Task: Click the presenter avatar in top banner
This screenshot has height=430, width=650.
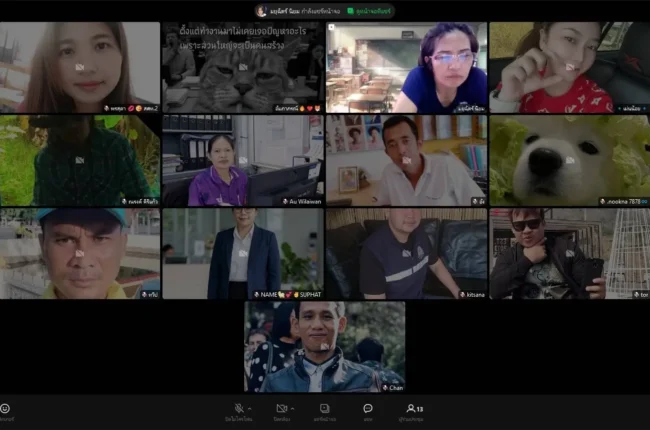Action: tap(261, 11)
